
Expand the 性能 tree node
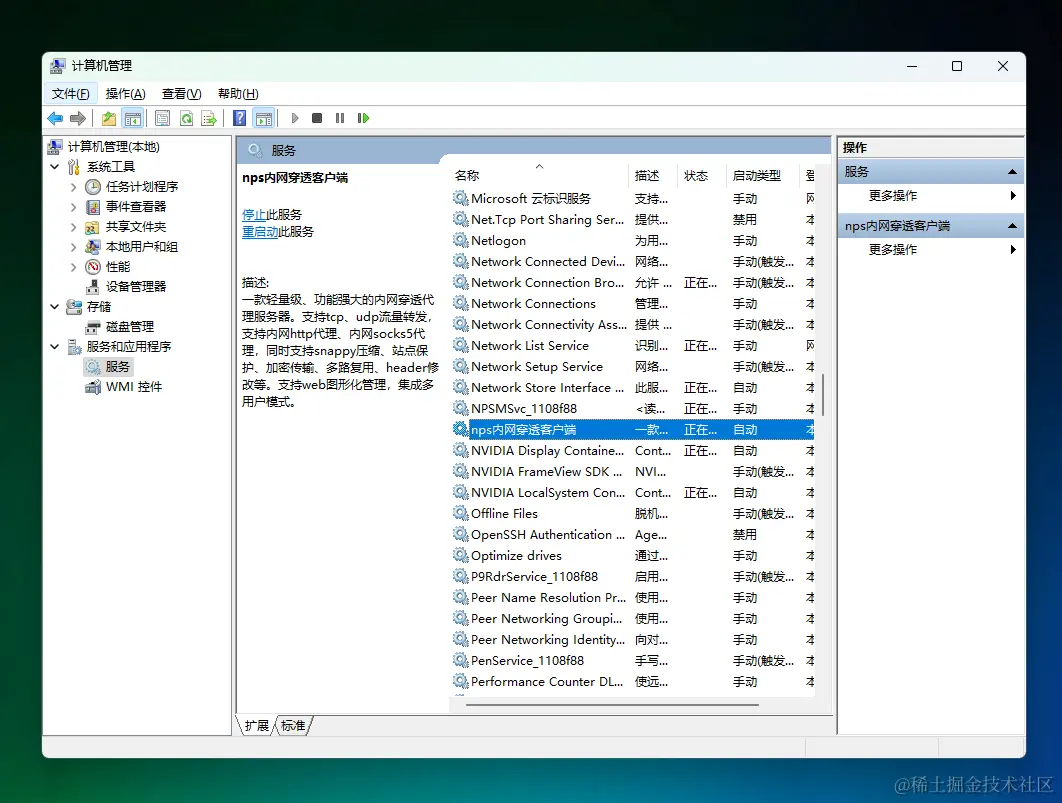(x=73, y=267)
